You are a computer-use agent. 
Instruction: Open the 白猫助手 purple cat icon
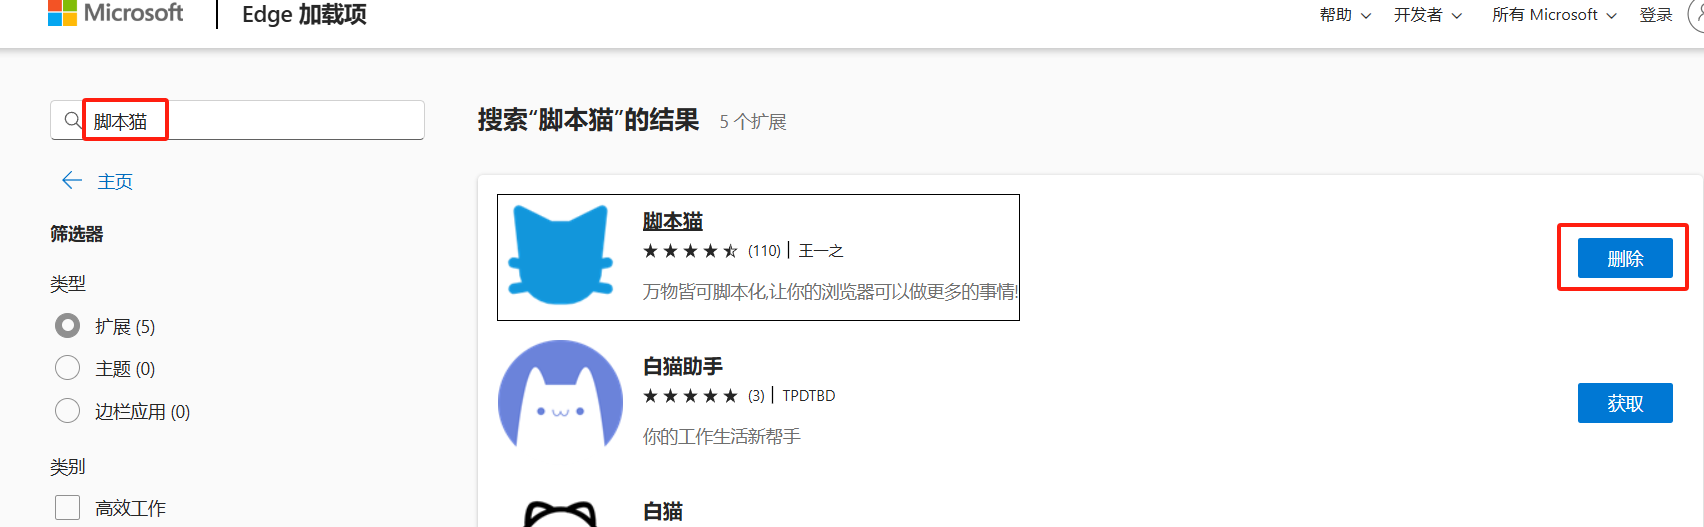[560, 394]
